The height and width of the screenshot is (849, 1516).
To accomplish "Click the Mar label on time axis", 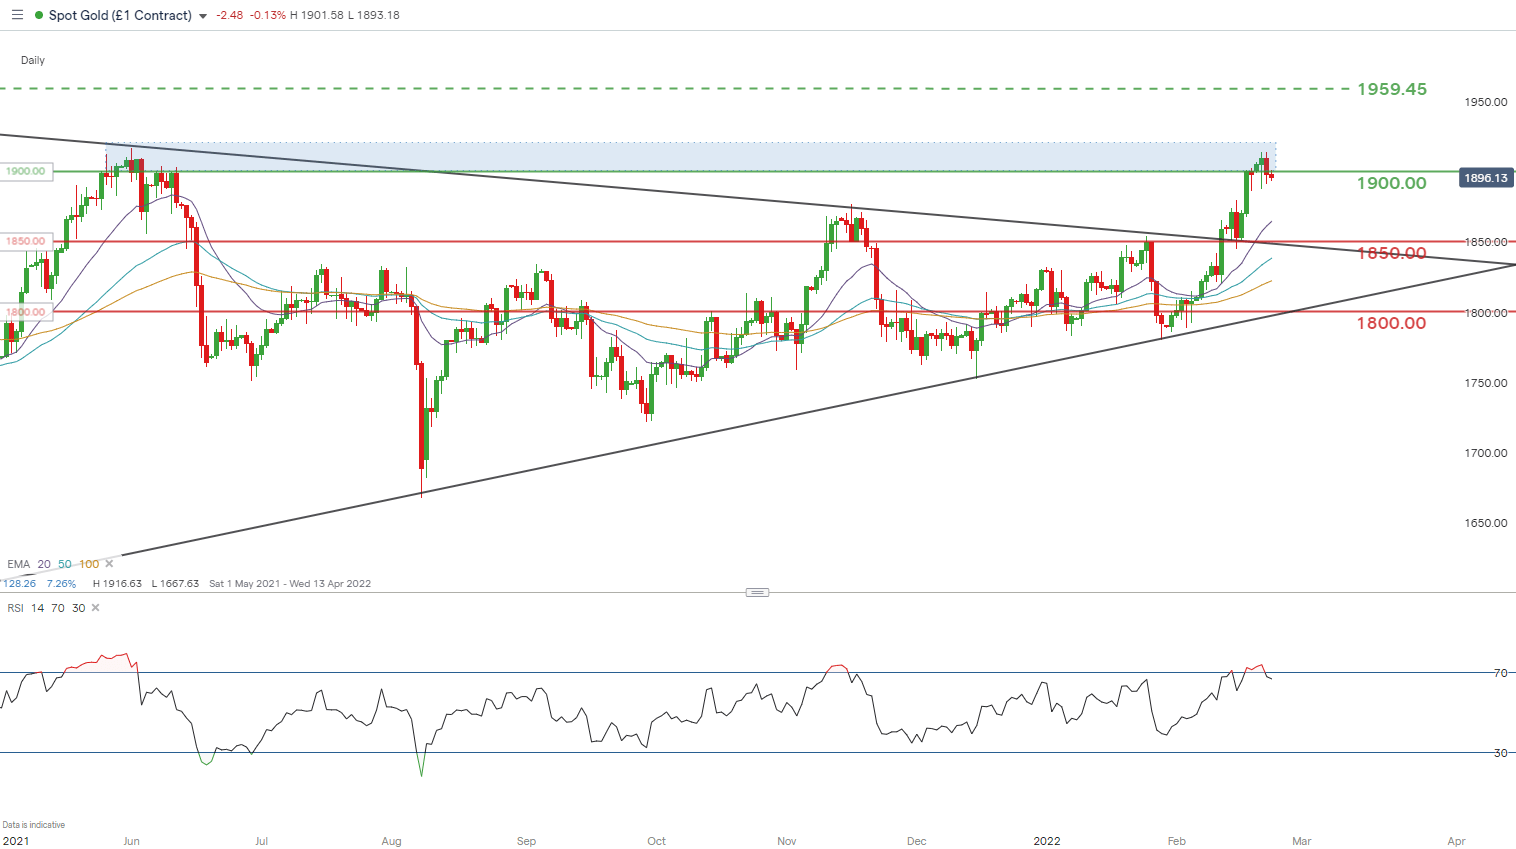I will click(1302, 841).
